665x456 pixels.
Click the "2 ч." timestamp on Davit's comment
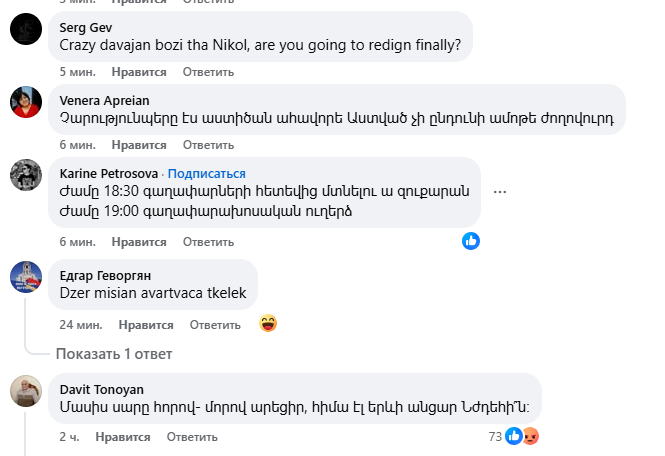(x=70, y=437)
